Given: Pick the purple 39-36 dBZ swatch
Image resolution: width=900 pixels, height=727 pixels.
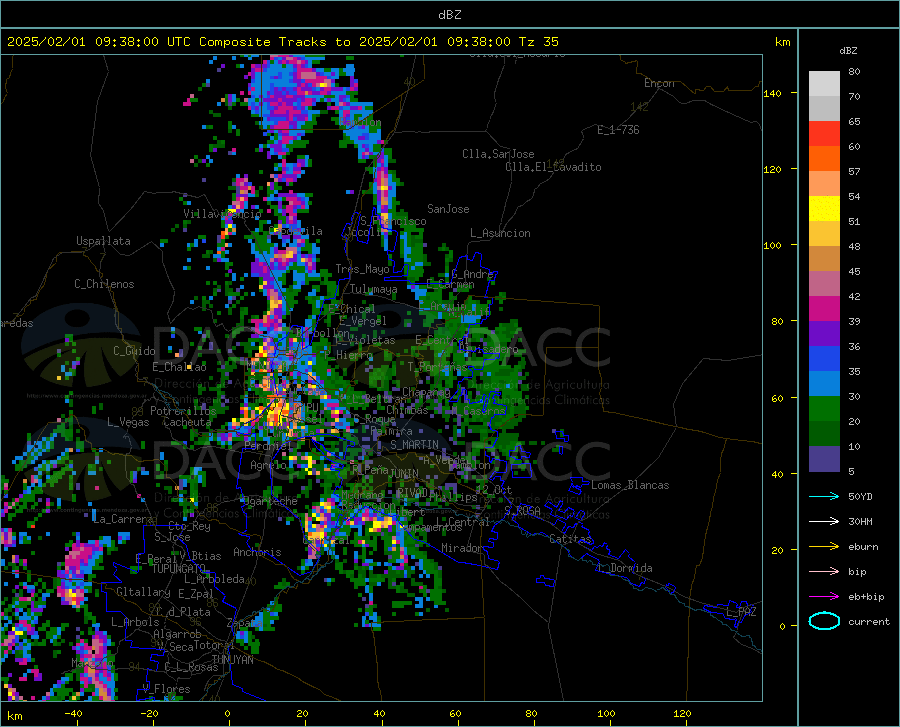Looking at the screenshot, I should (x=824, y=334).
